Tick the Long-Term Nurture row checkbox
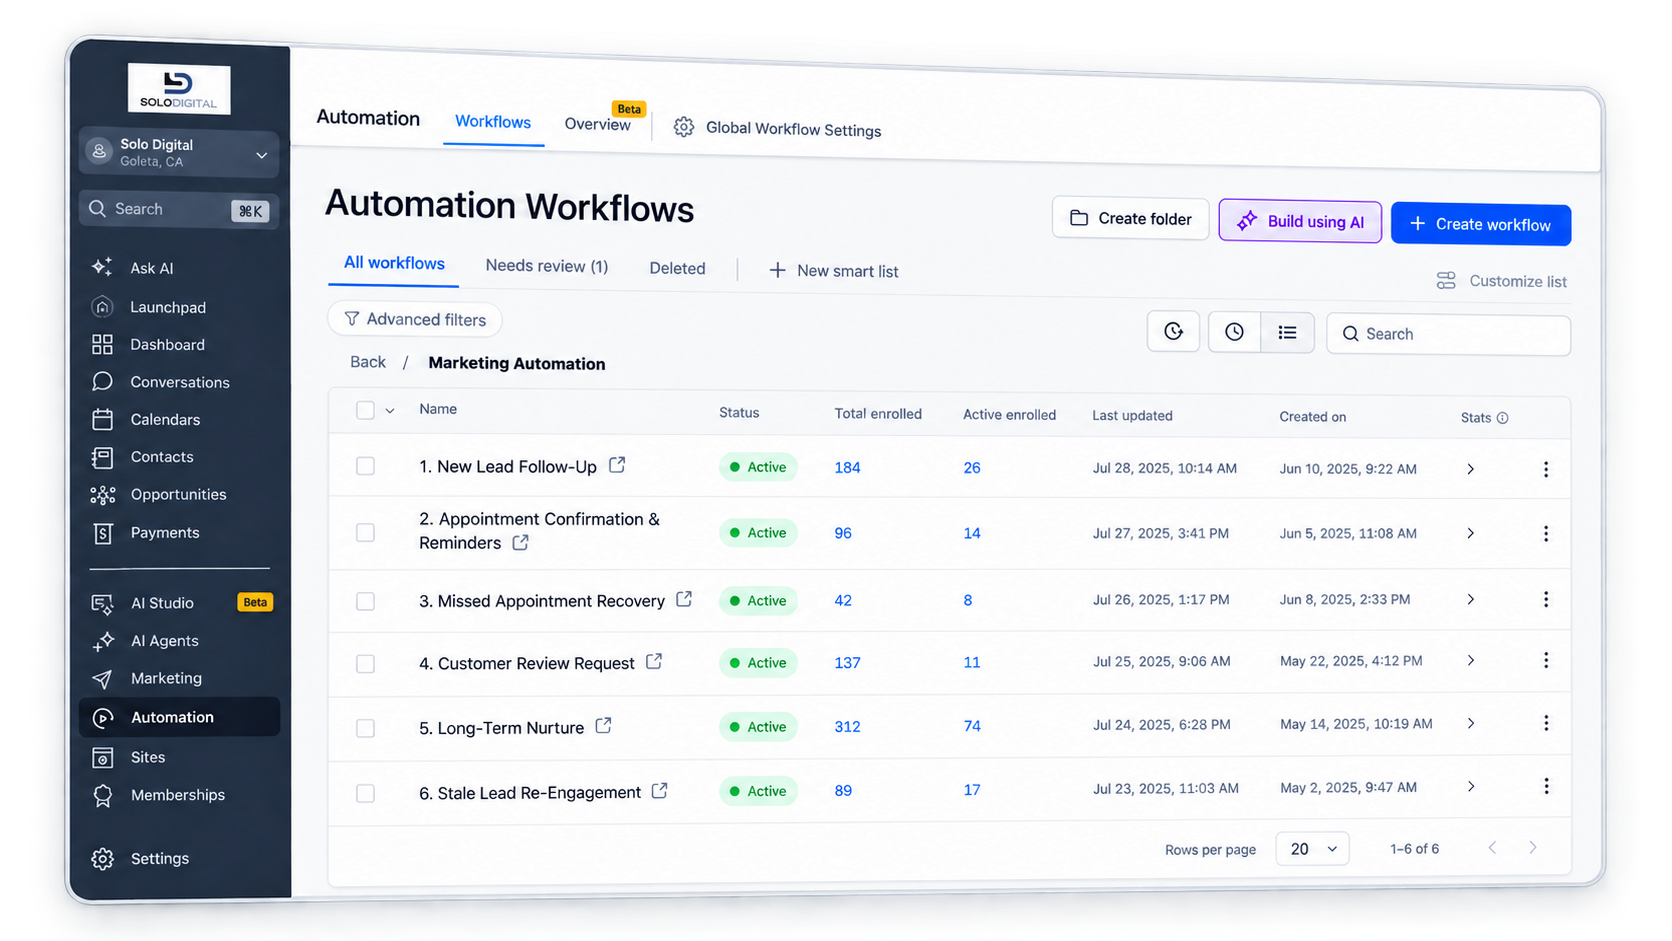Viewport: 1672px width, 941px height. pyautogui.click(x=365, y=728)
